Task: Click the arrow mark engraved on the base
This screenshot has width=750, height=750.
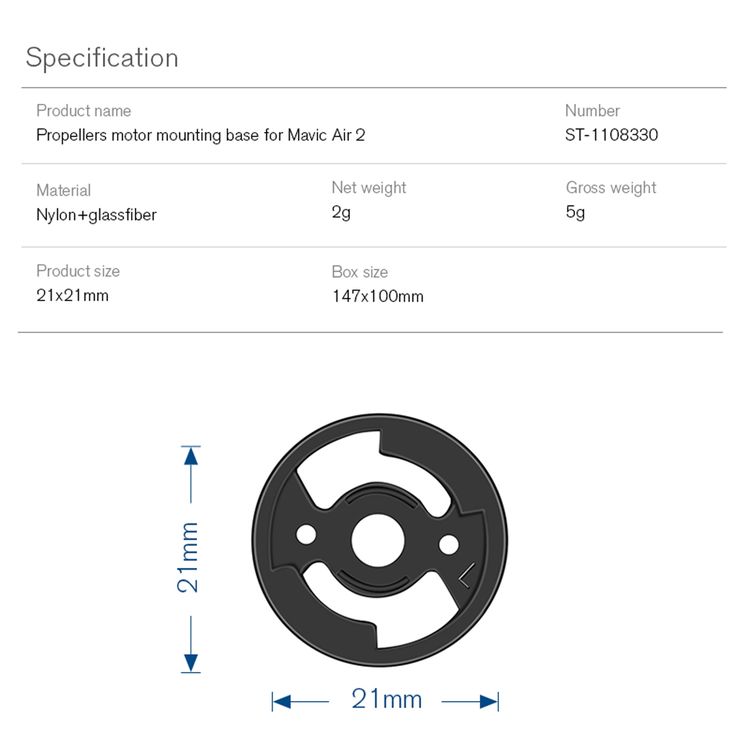Action: [x=467, y=575]
